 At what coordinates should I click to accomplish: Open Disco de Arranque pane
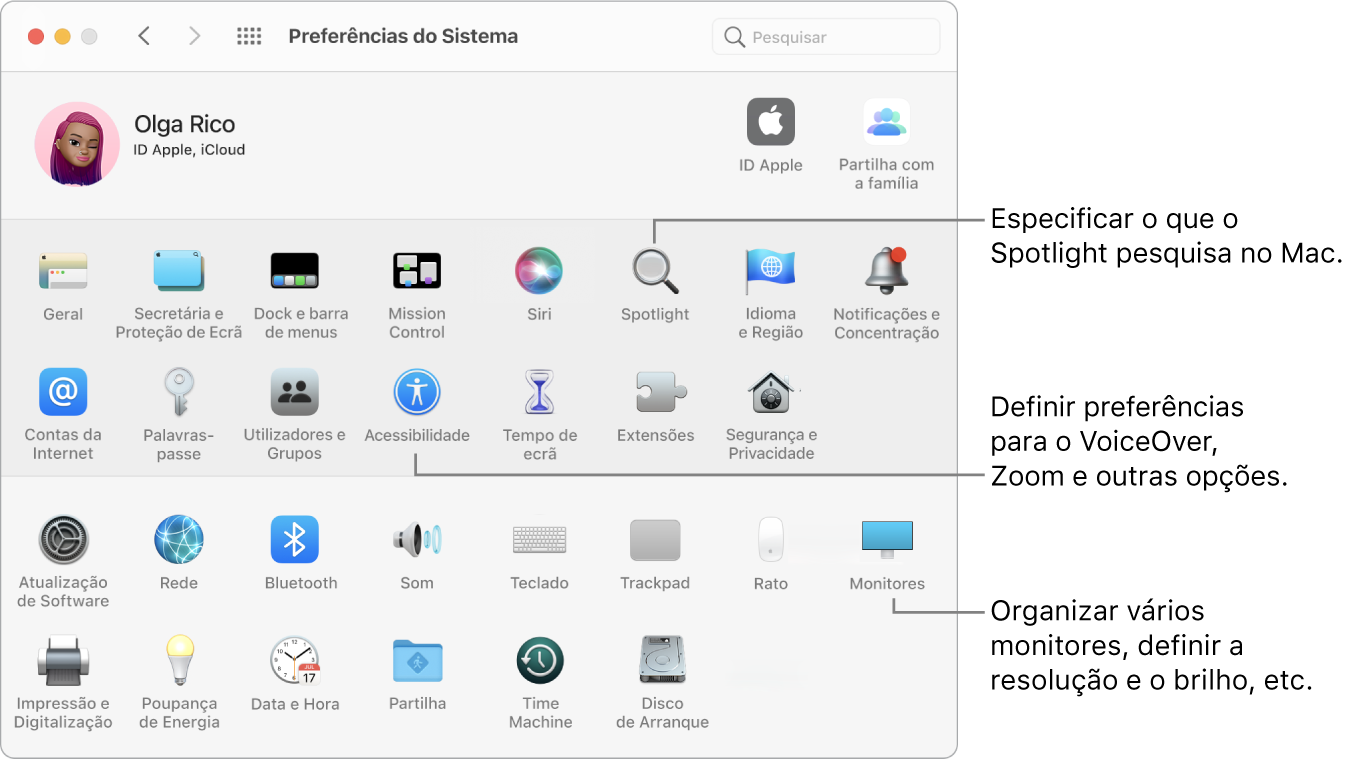pos(661,661)
